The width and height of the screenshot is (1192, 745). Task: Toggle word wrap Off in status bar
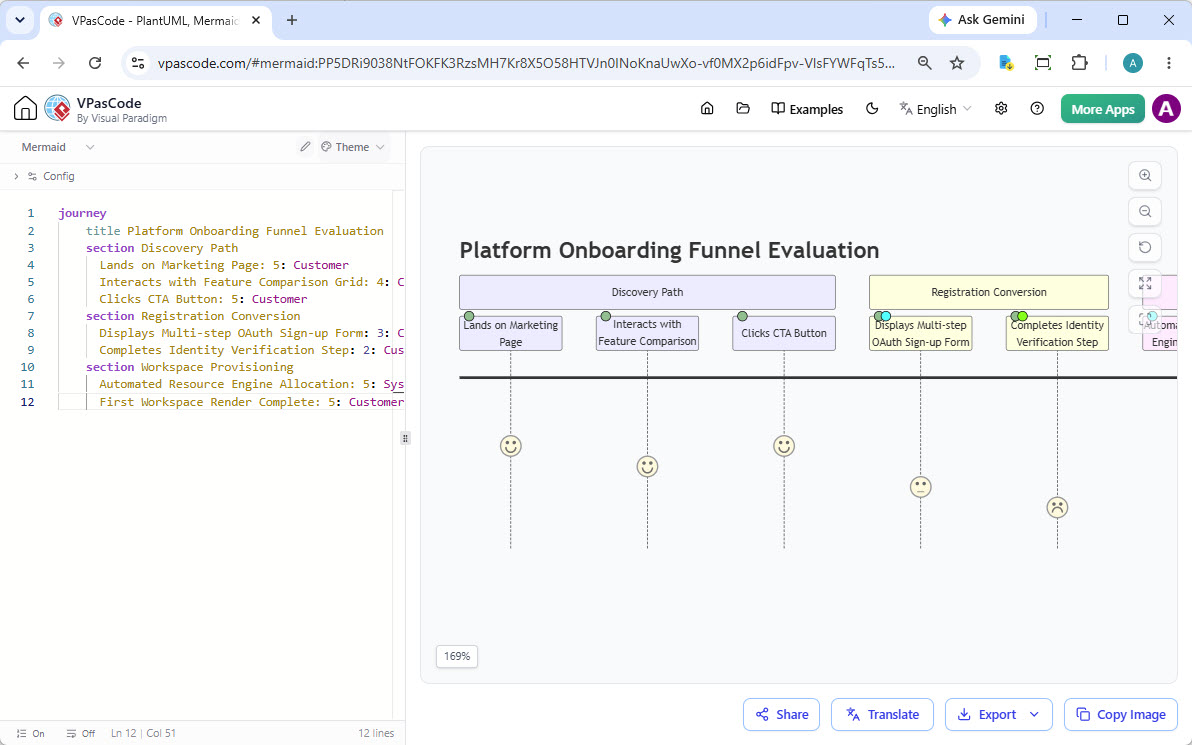tap(81, 734)
